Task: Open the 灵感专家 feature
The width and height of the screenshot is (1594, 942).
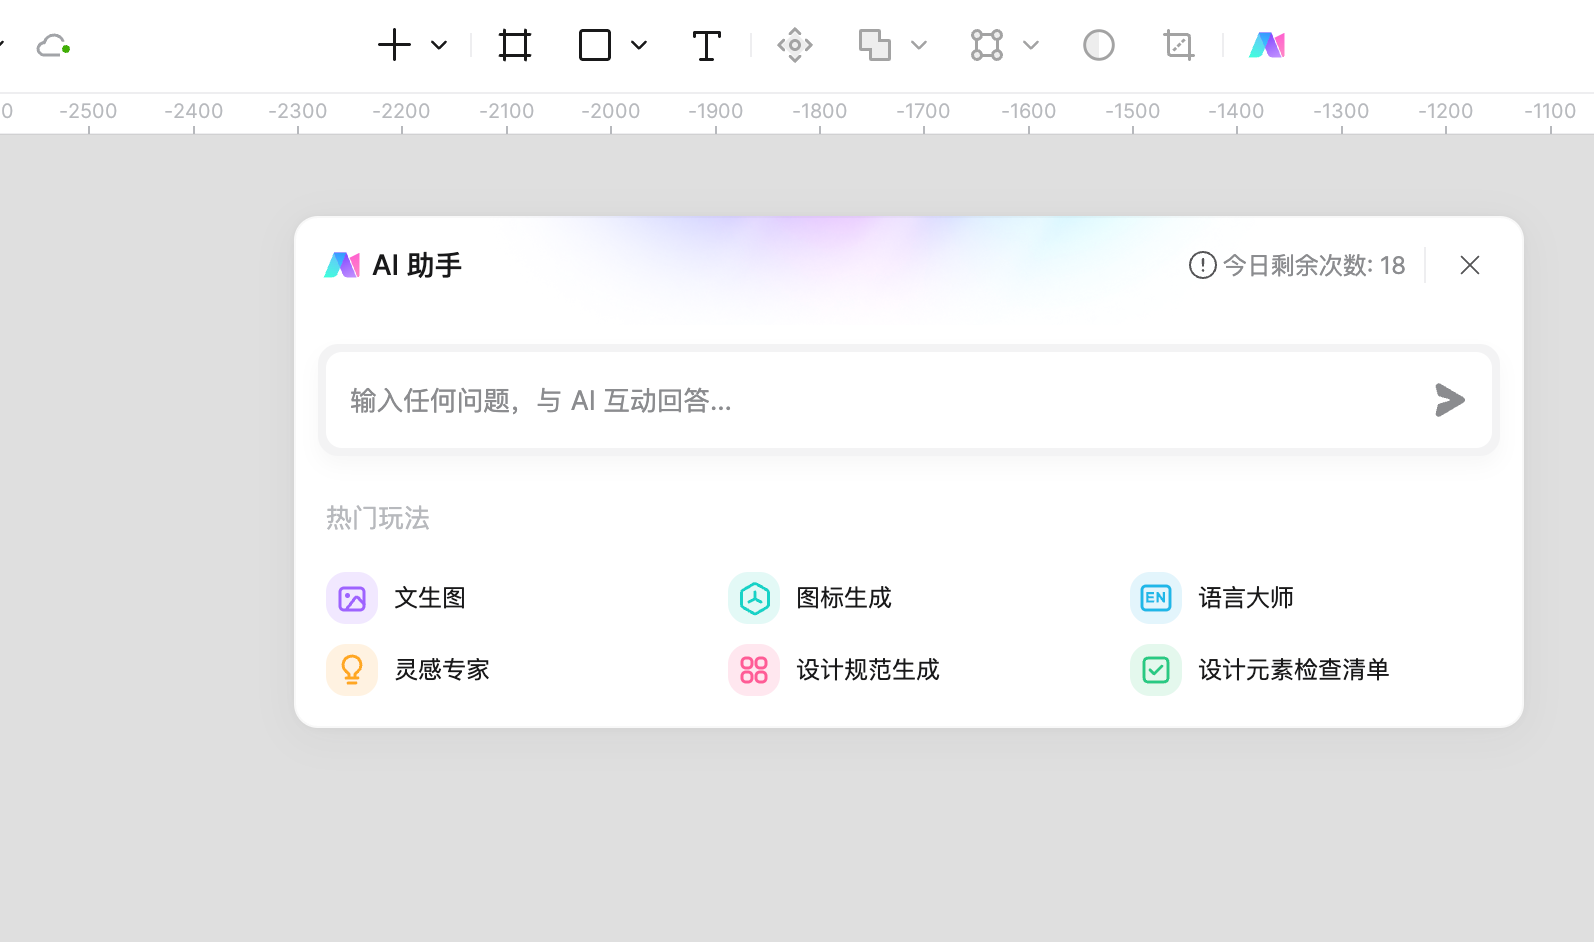Action: pos(408,670)
